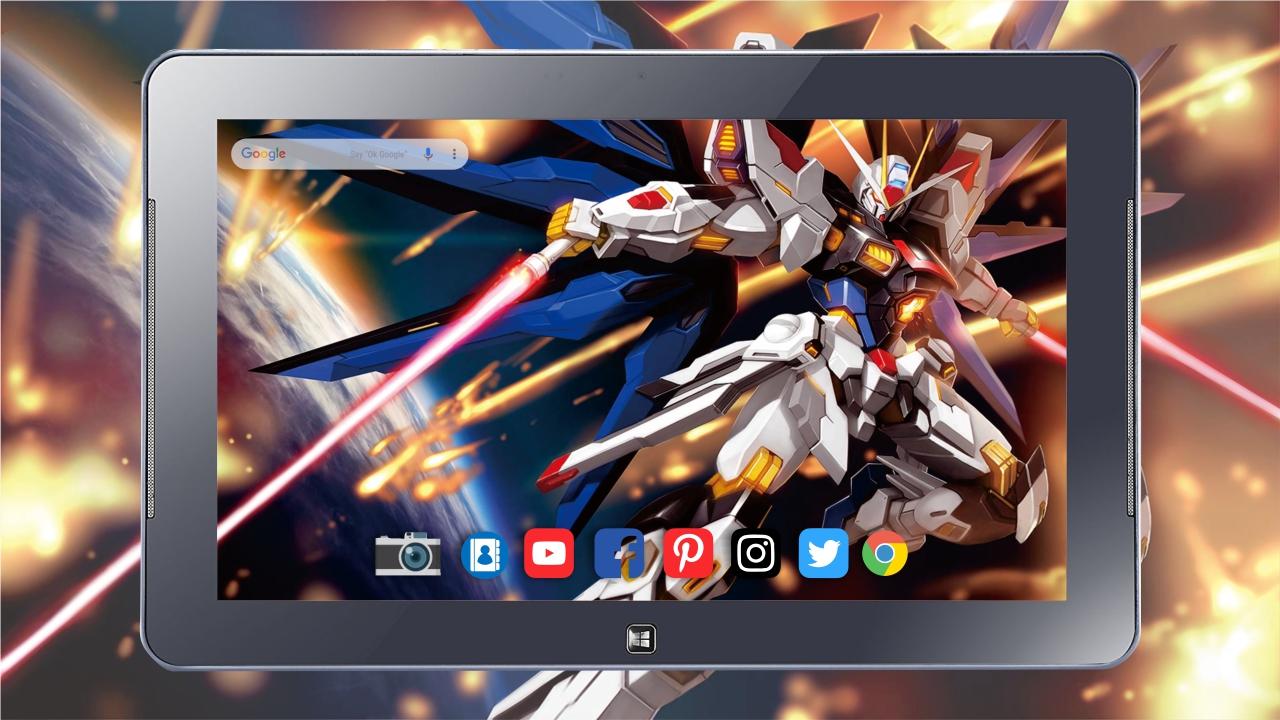Screen dimensions: 1280x720
Task: Open the Chrome browser icon
Action: 885,554
